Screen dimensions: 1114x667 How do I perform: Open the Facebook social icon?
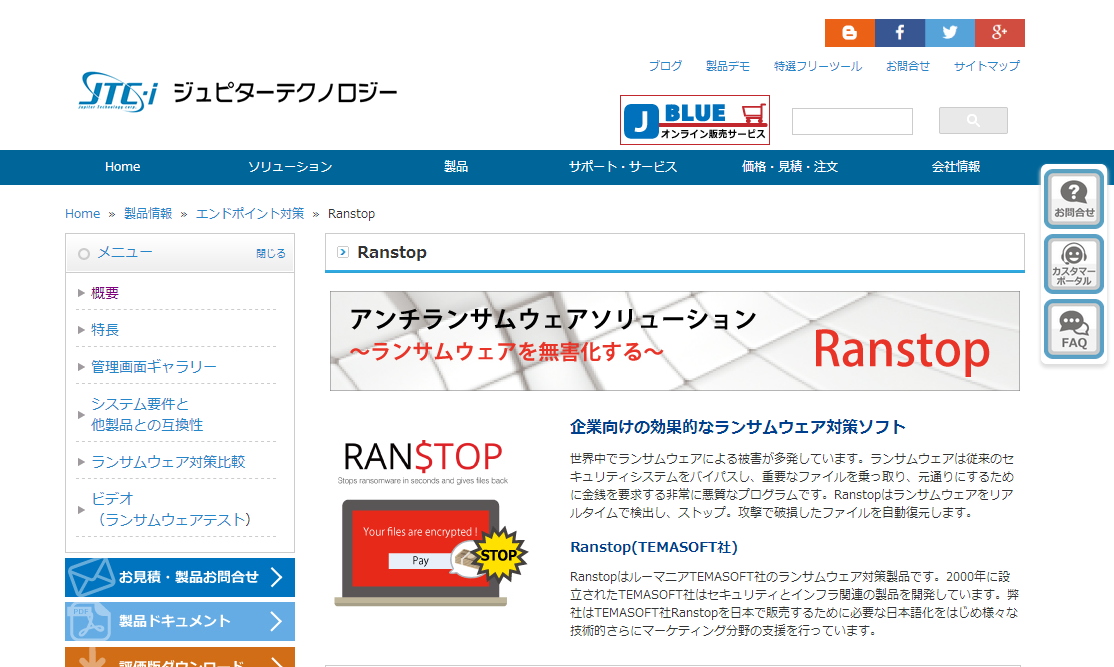point(900,33)
